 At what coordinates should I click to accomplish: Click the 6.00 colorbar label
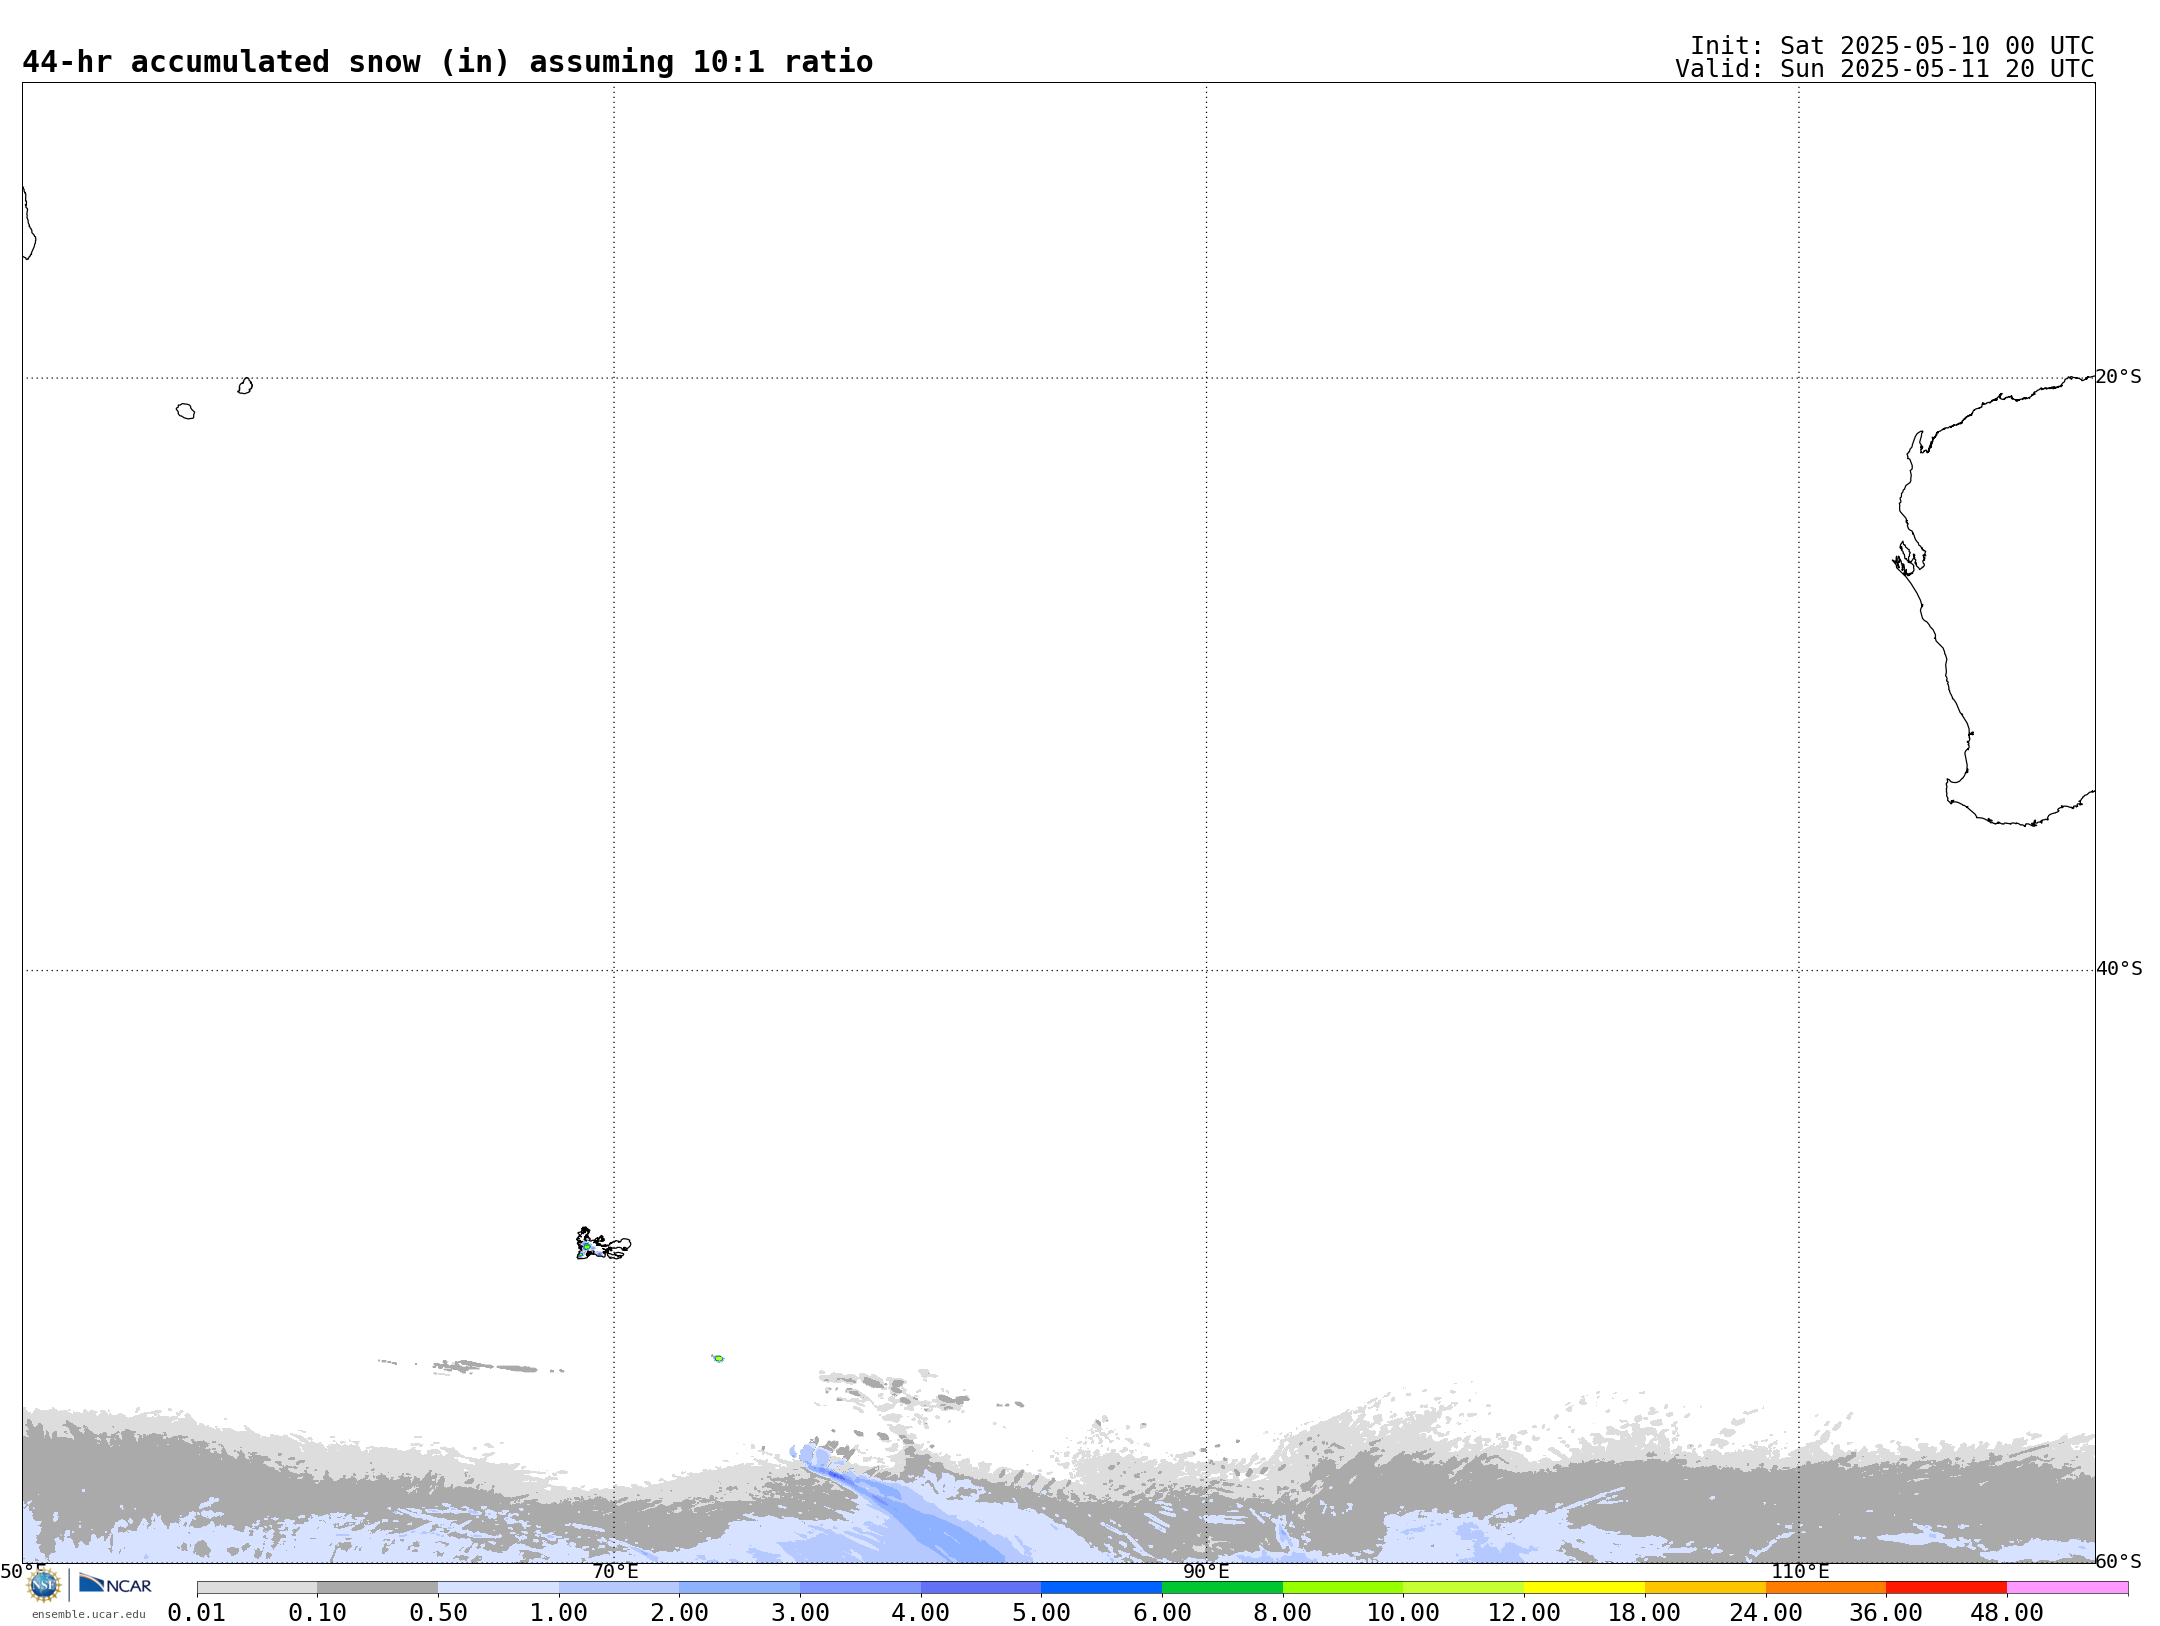click(1162, 1613)
